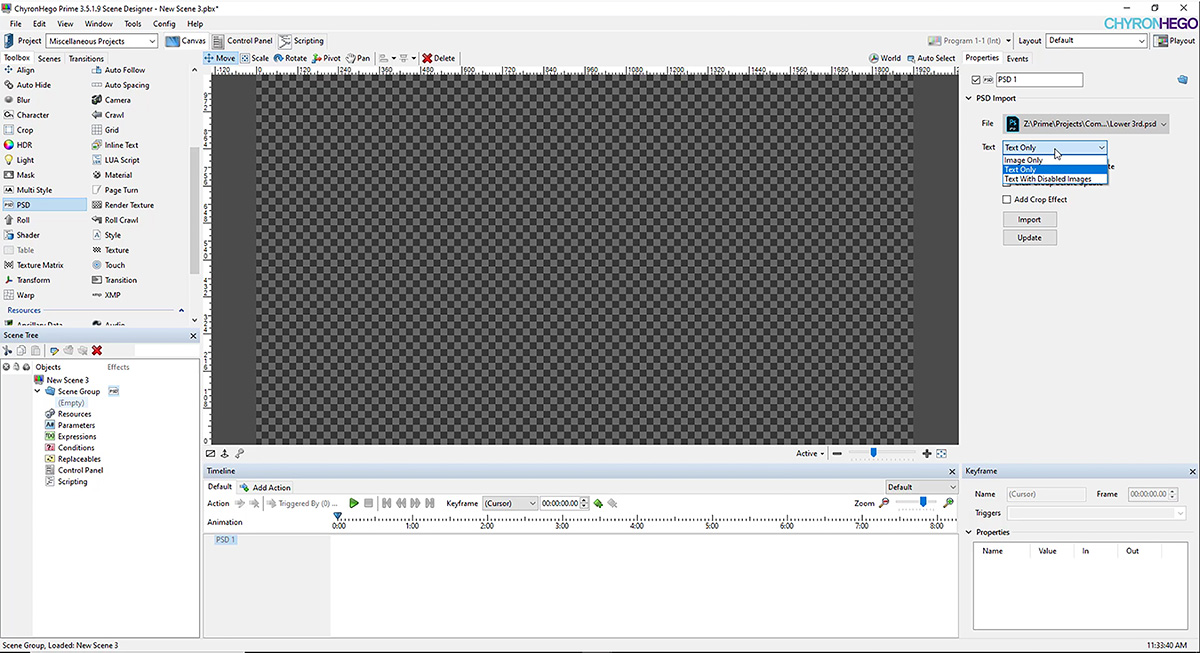This screenshot has width=1200, height=653.
Task: Open the canvas Active dropdown
Action: (810, 453)
